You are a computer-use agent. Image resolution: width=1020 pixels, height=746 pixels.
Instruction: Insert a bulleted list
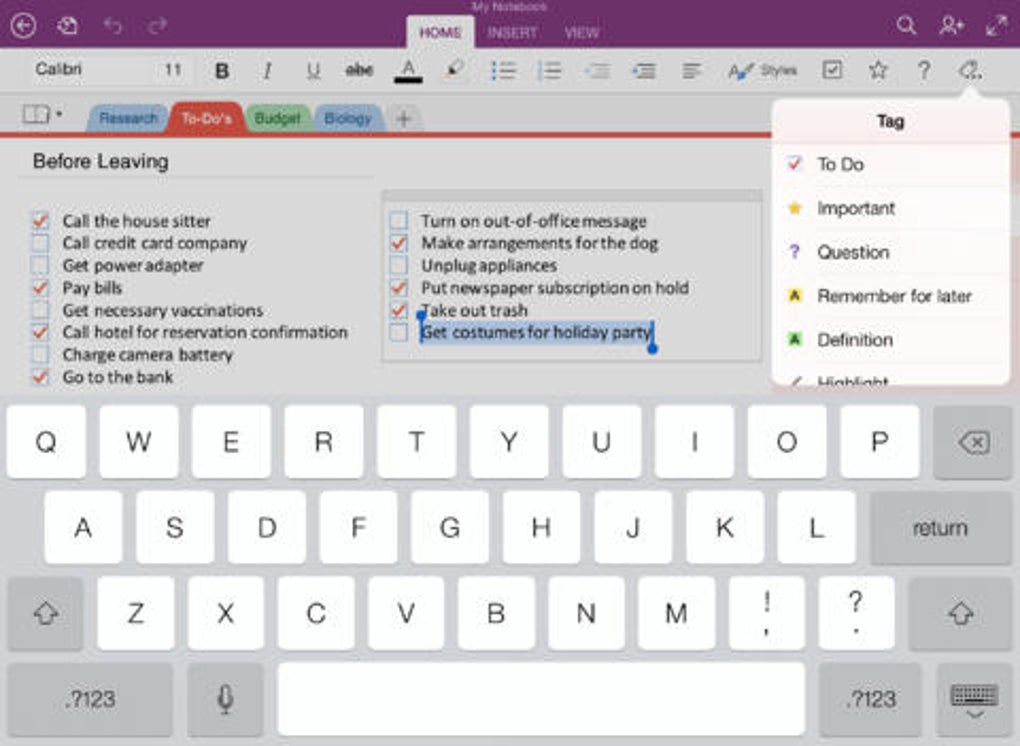(x=505, y=70)
